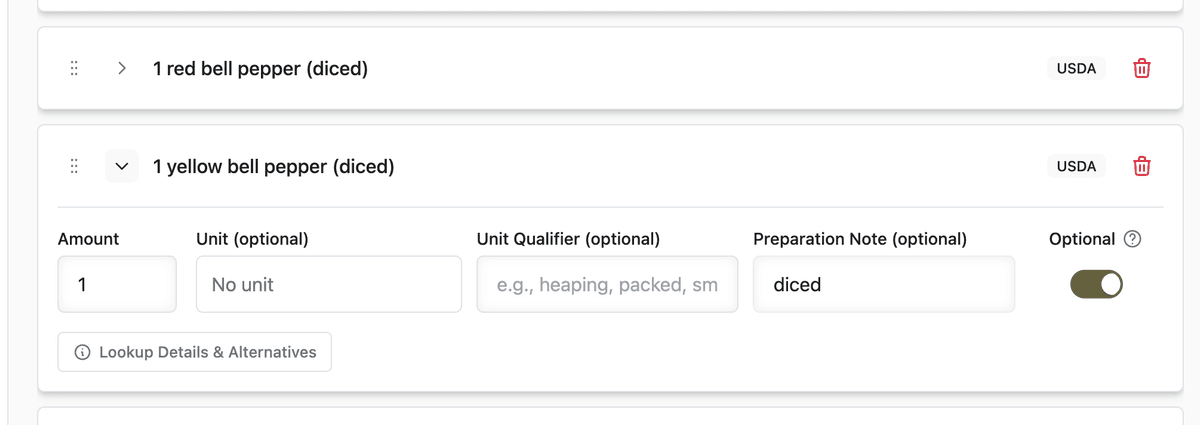Toggle the Optional switch off
The image size is (1200, 425).
coord(1097,284)
